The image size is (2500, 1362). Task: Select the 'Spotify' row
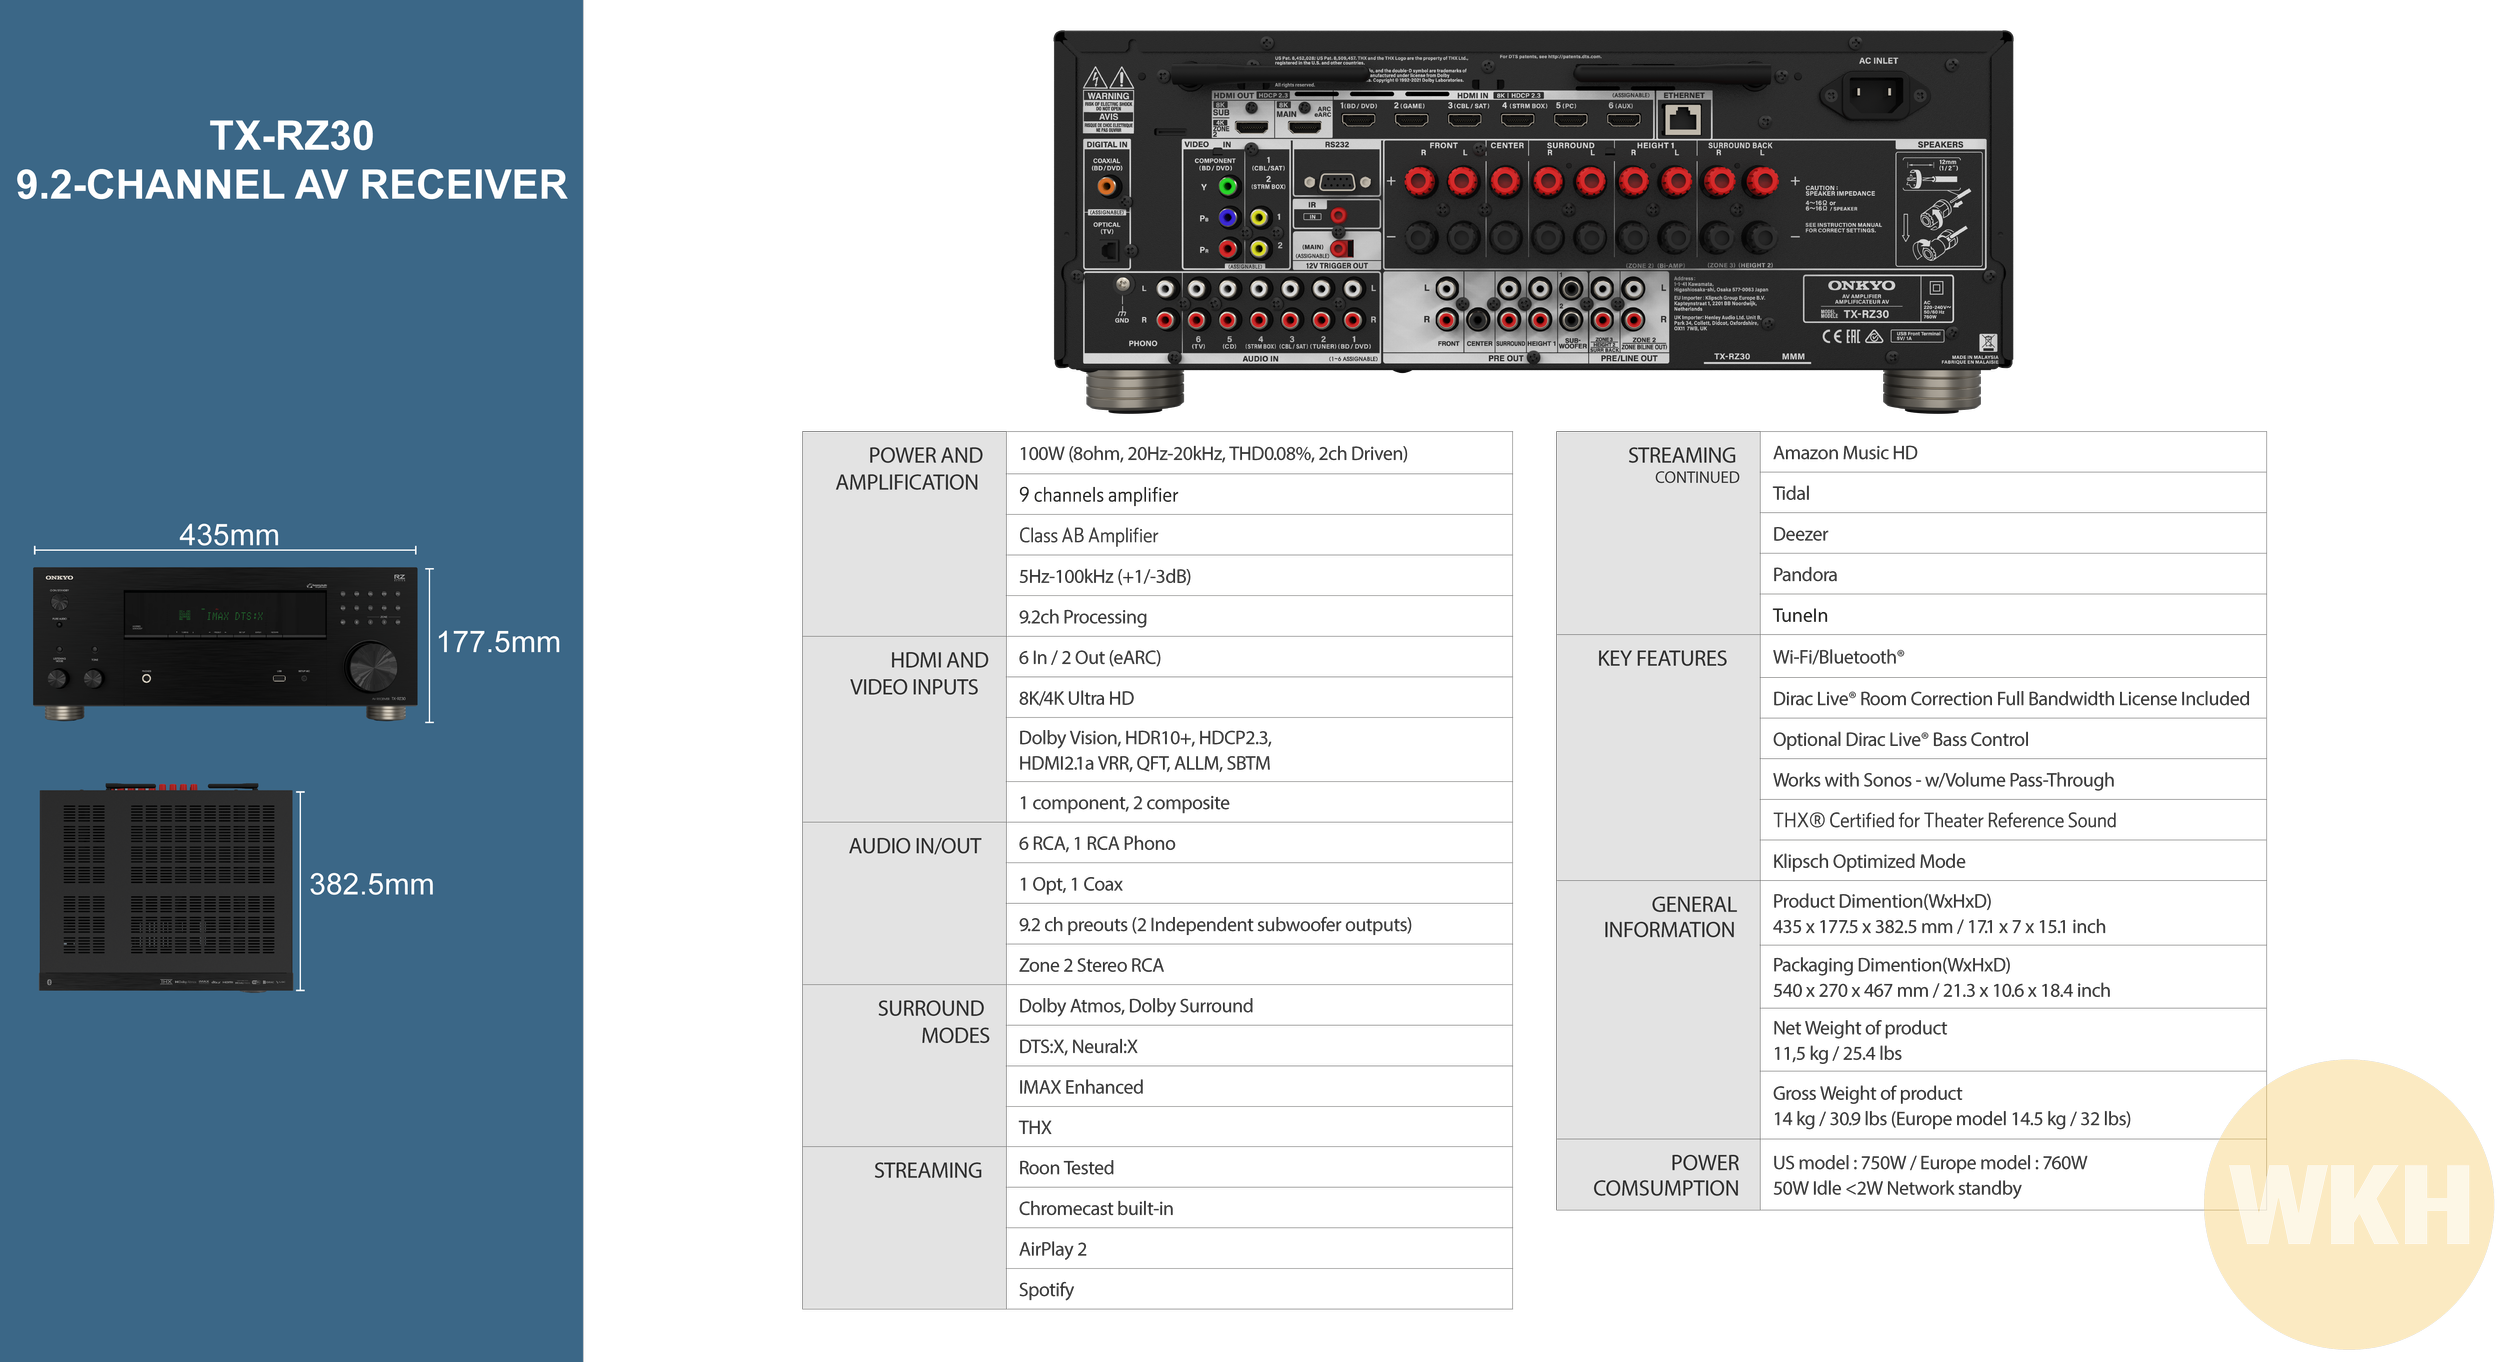click(x=1258, y=1289)
